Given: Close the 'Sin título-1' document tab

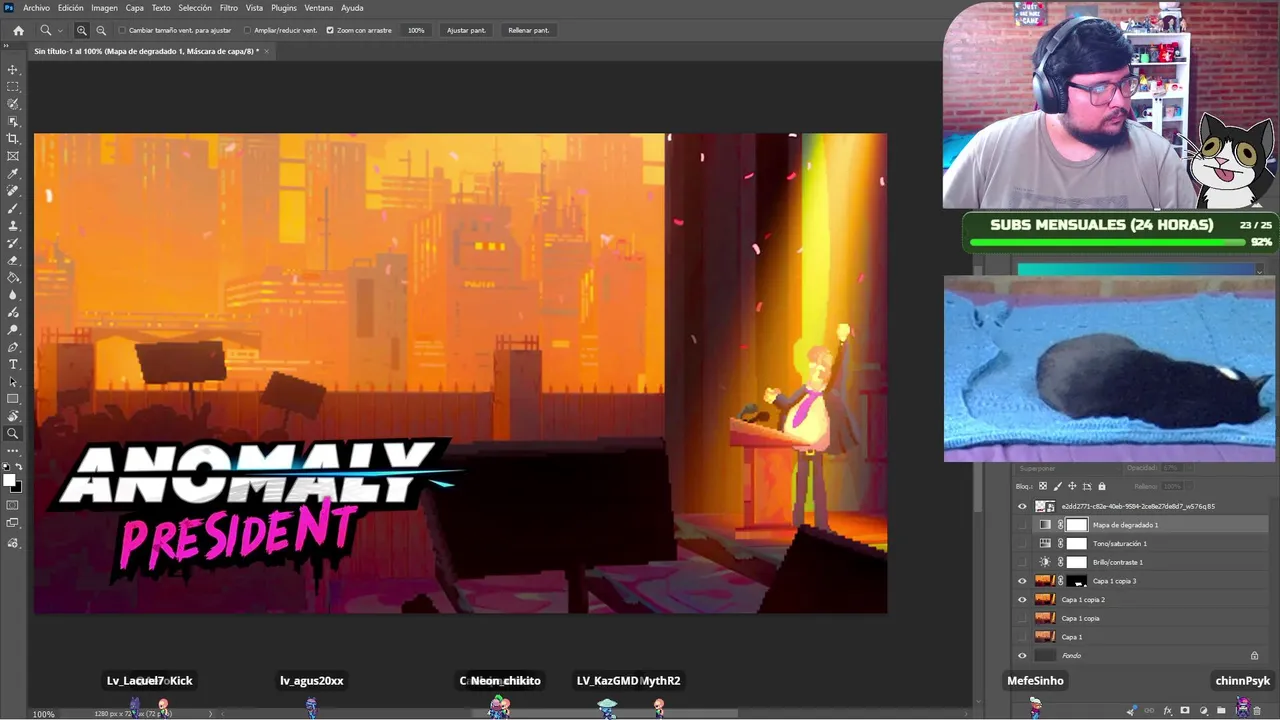Looking at the screenshot, I should [x=267, y=51].
